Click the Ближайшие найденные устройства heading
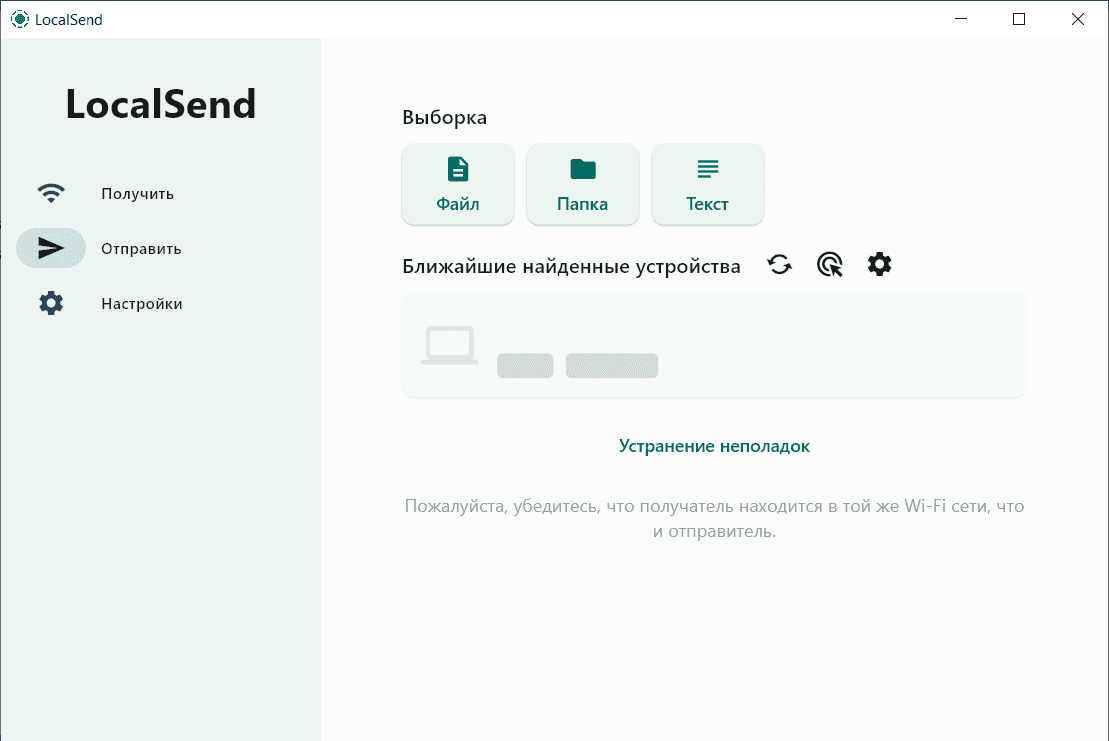This screenshot has width=1109, height=741. coord(571,267)
